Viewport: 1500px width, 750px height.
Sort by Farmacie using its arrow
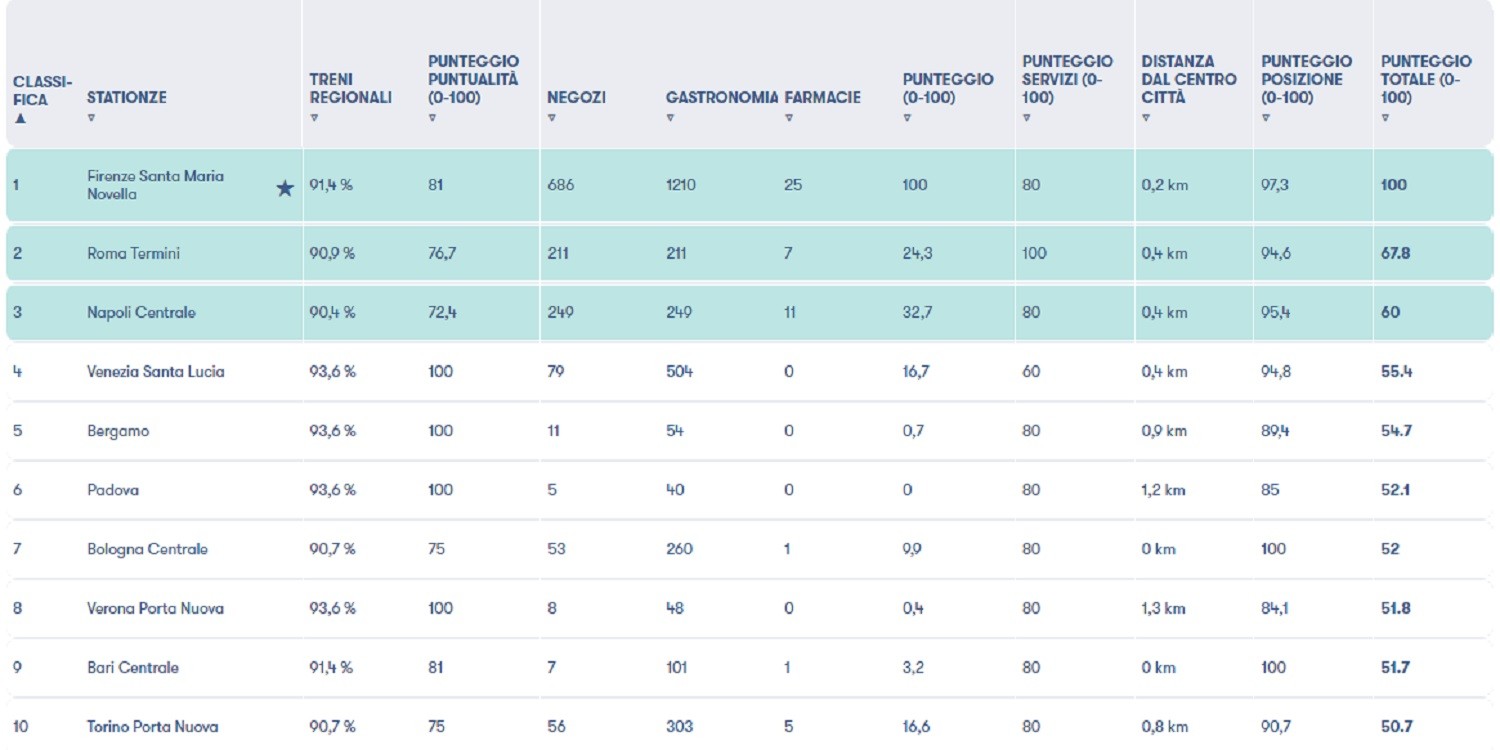click(789, 118)
